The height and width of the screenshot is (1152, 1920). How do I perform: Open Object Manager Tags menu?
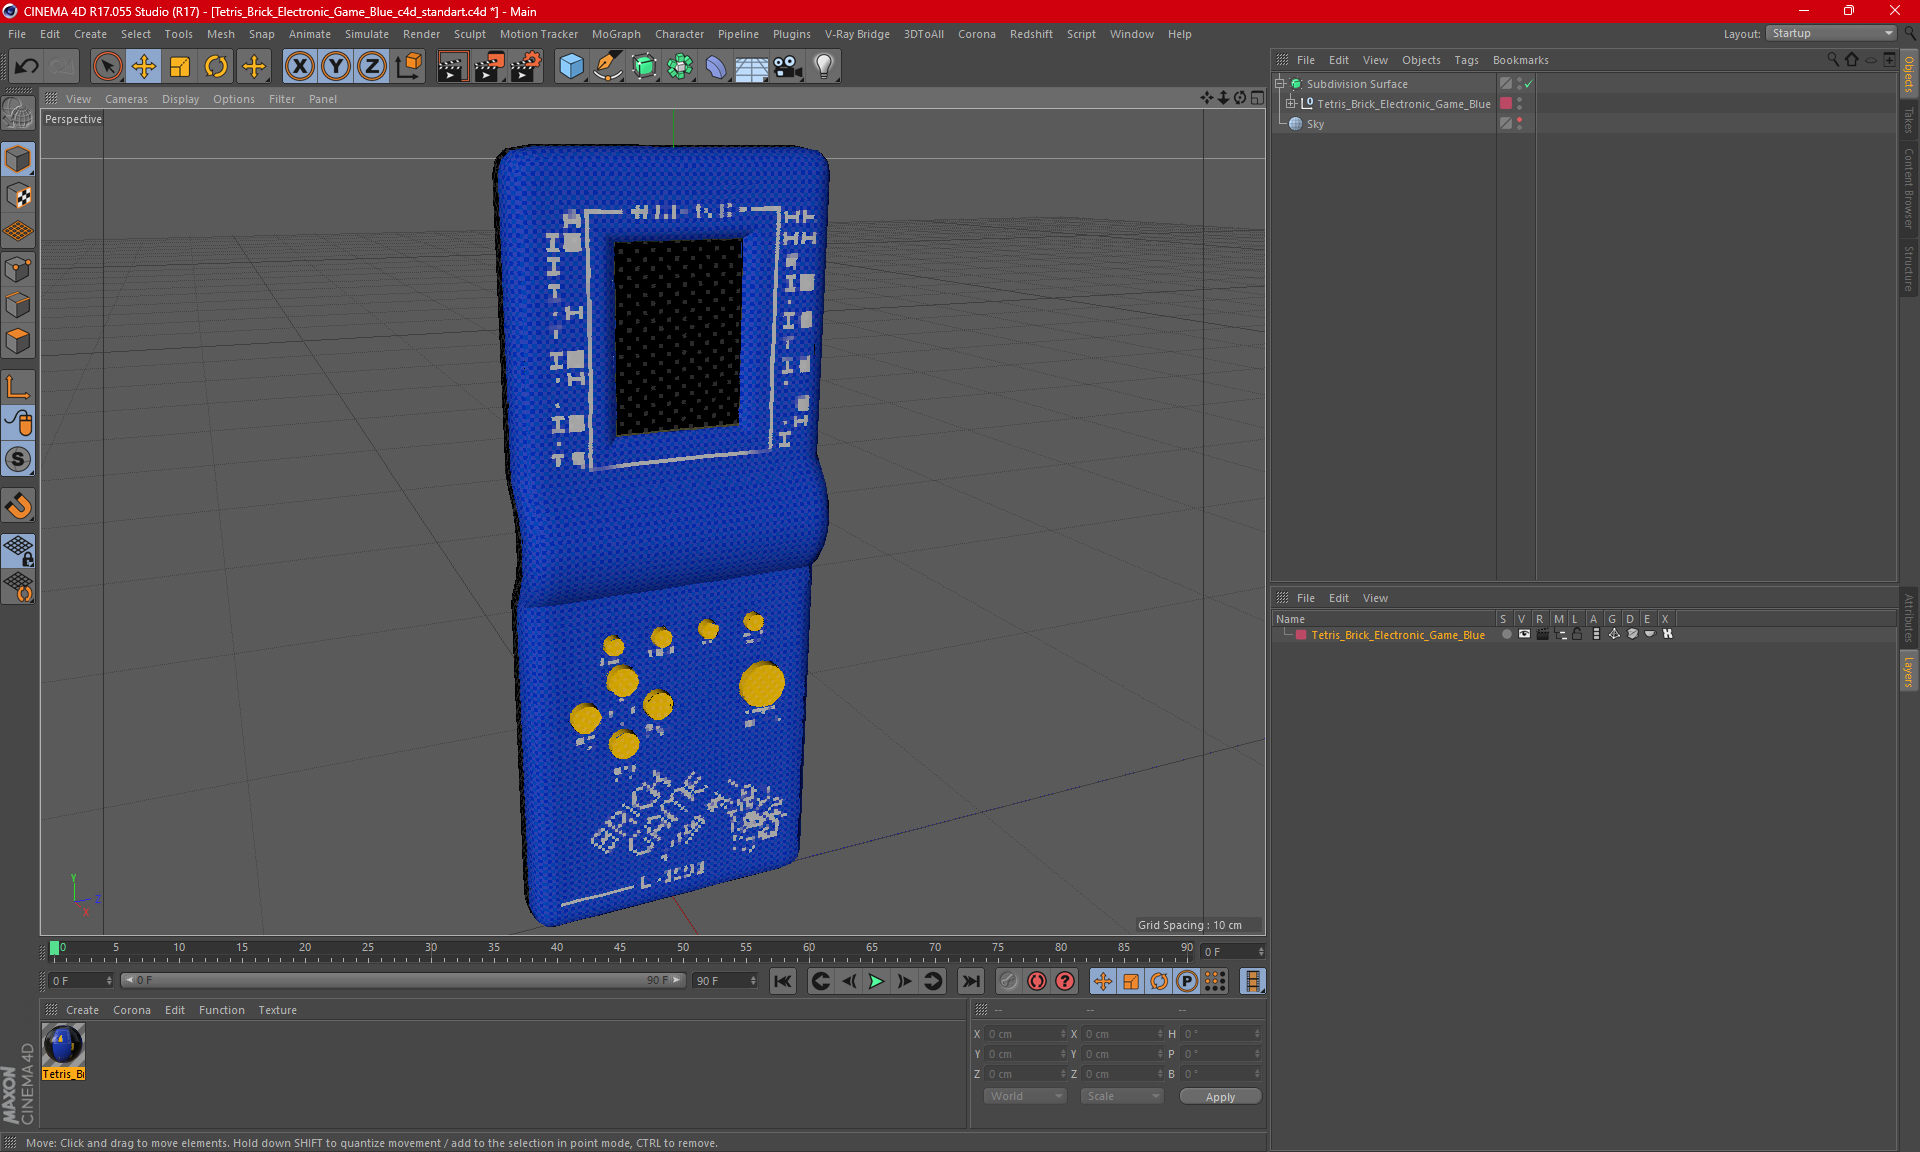1466,60
